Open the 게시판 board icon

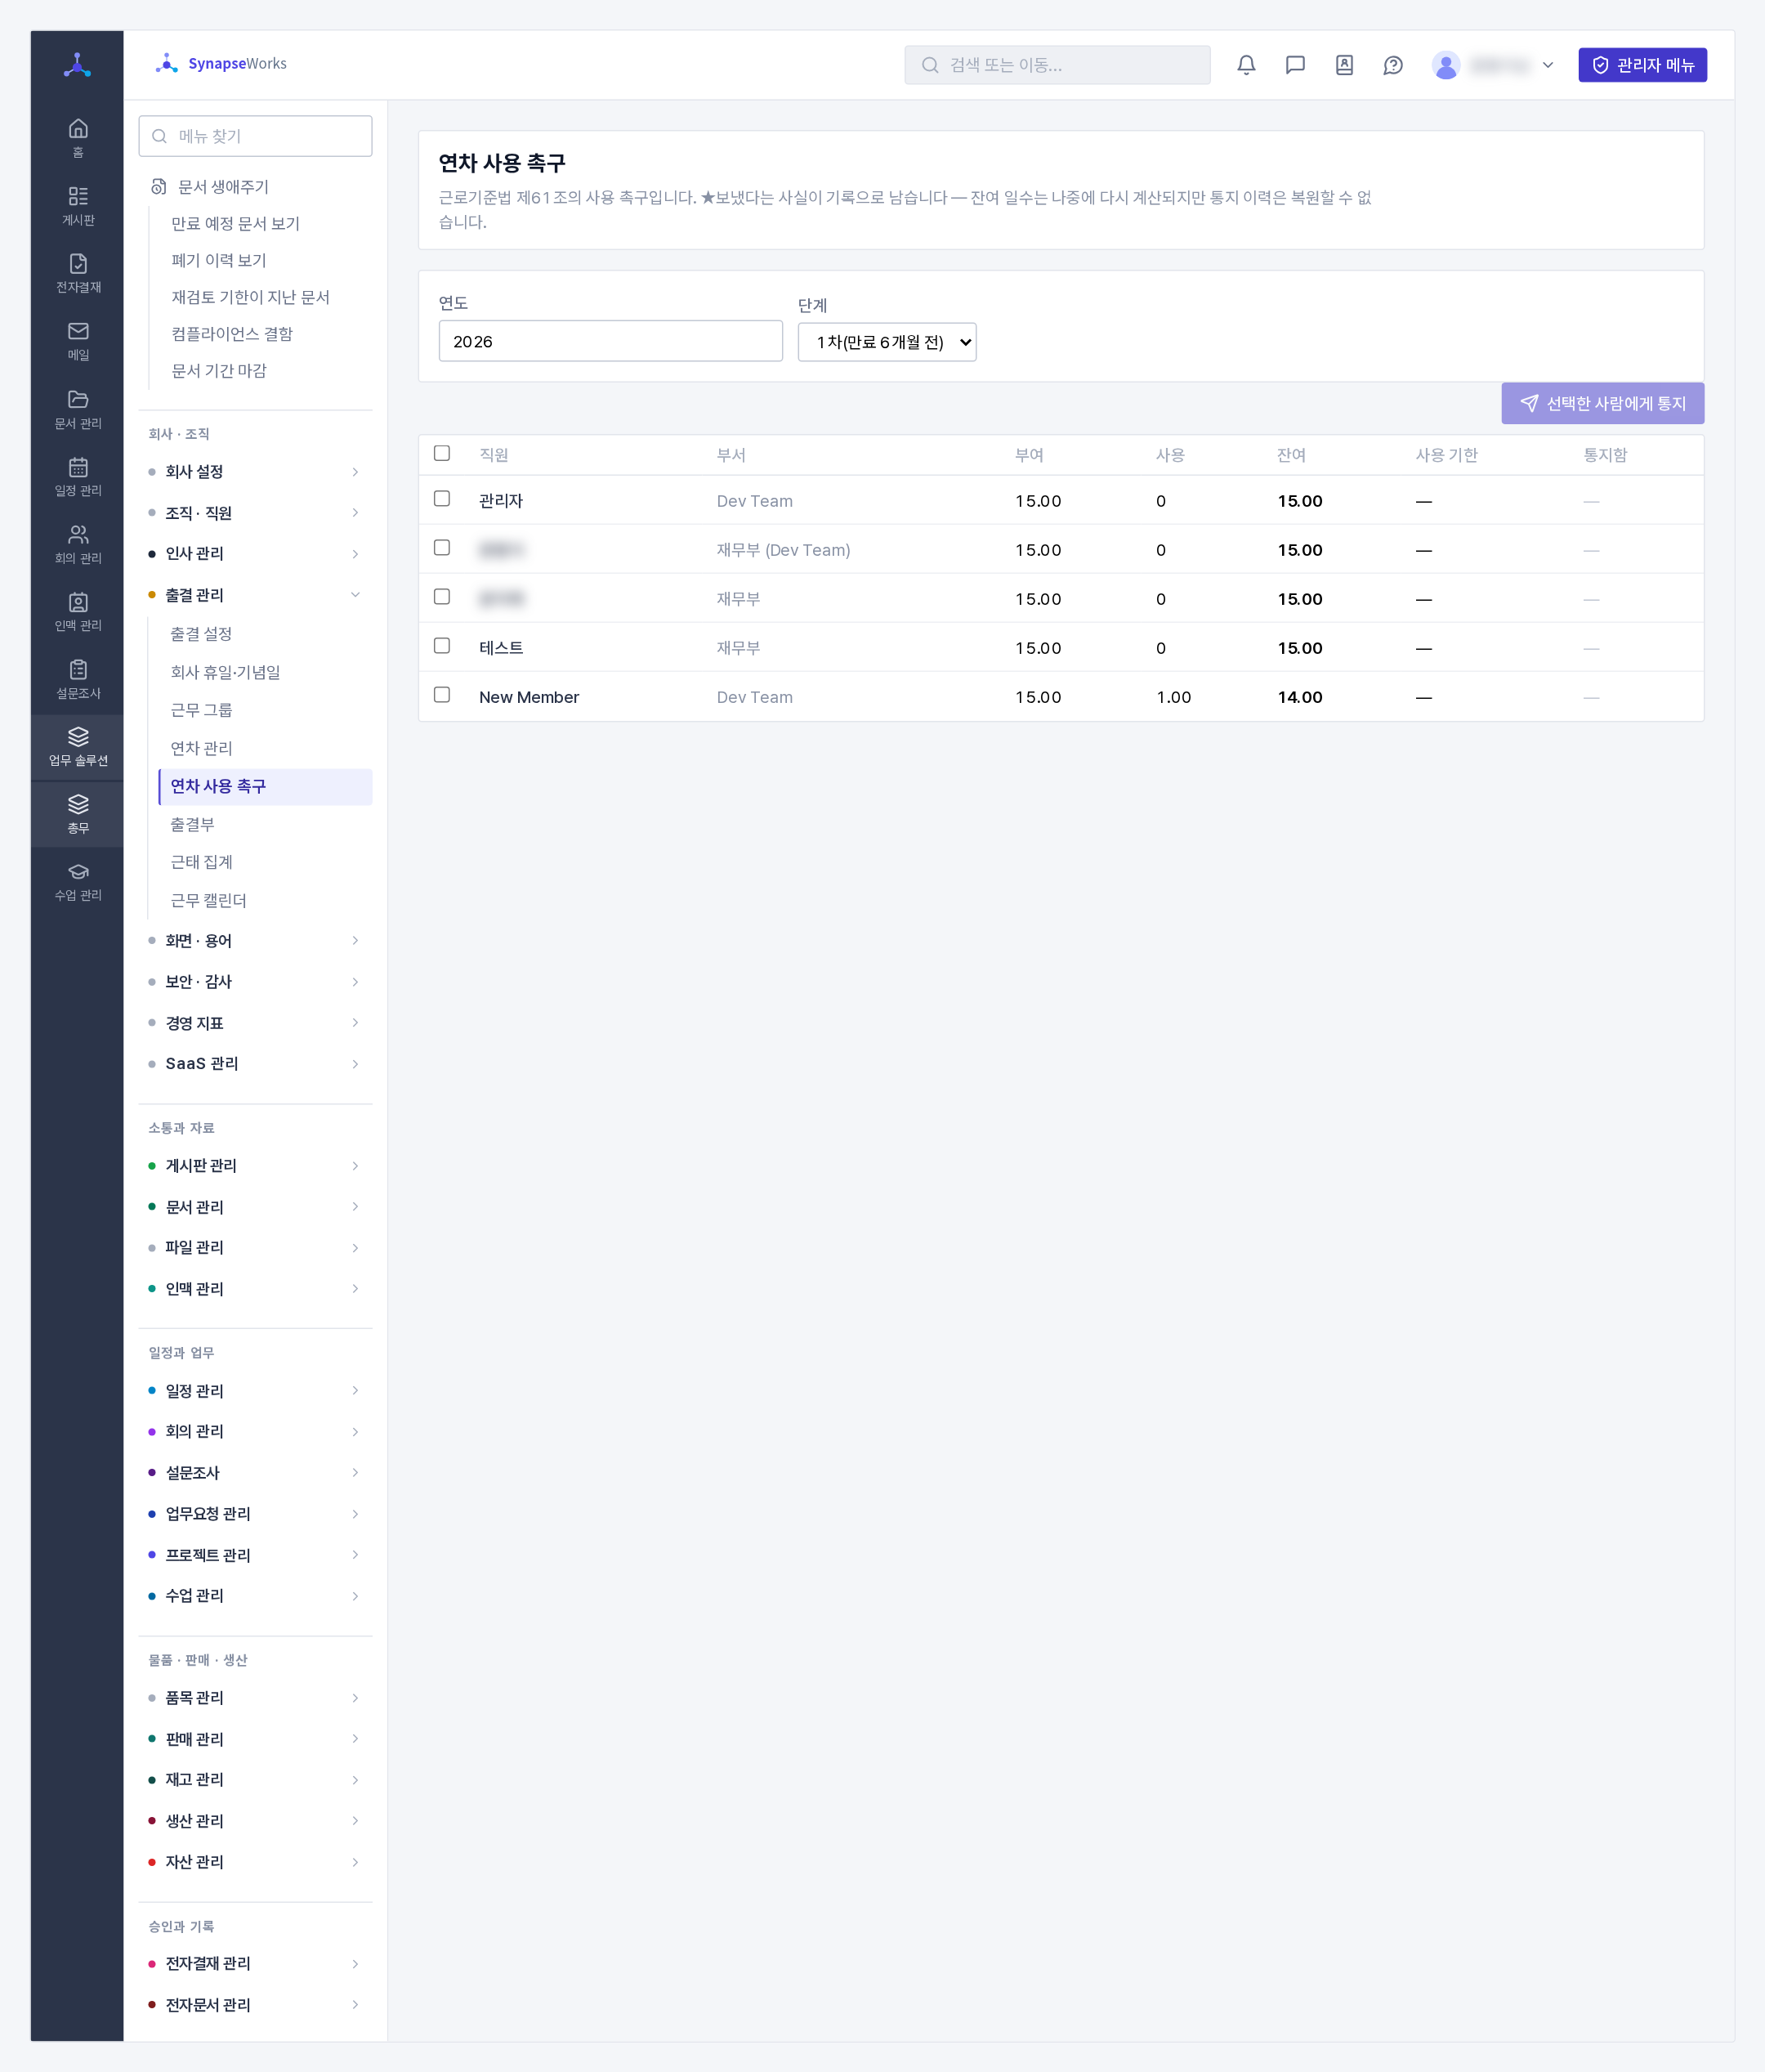coord(78,206)
